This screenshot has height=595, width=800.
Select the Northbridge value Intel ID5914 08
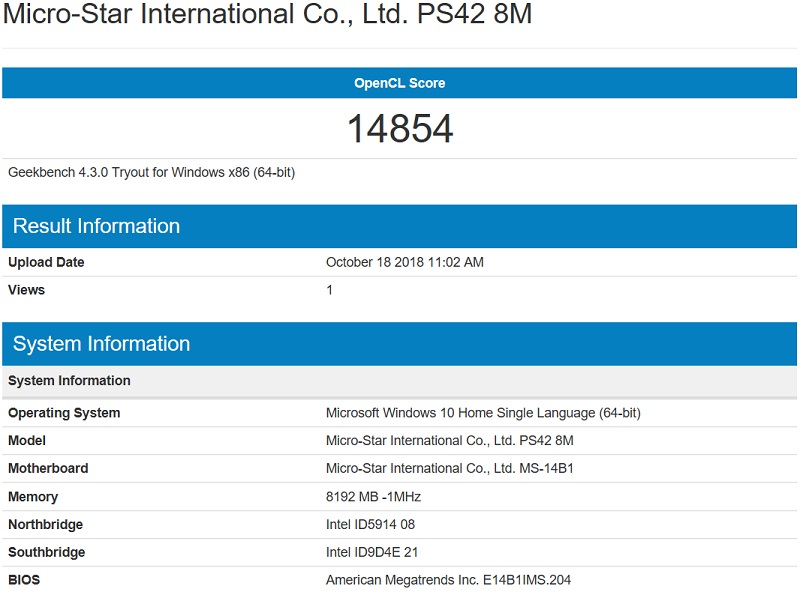pyautogui.click(x=370, y=524)
